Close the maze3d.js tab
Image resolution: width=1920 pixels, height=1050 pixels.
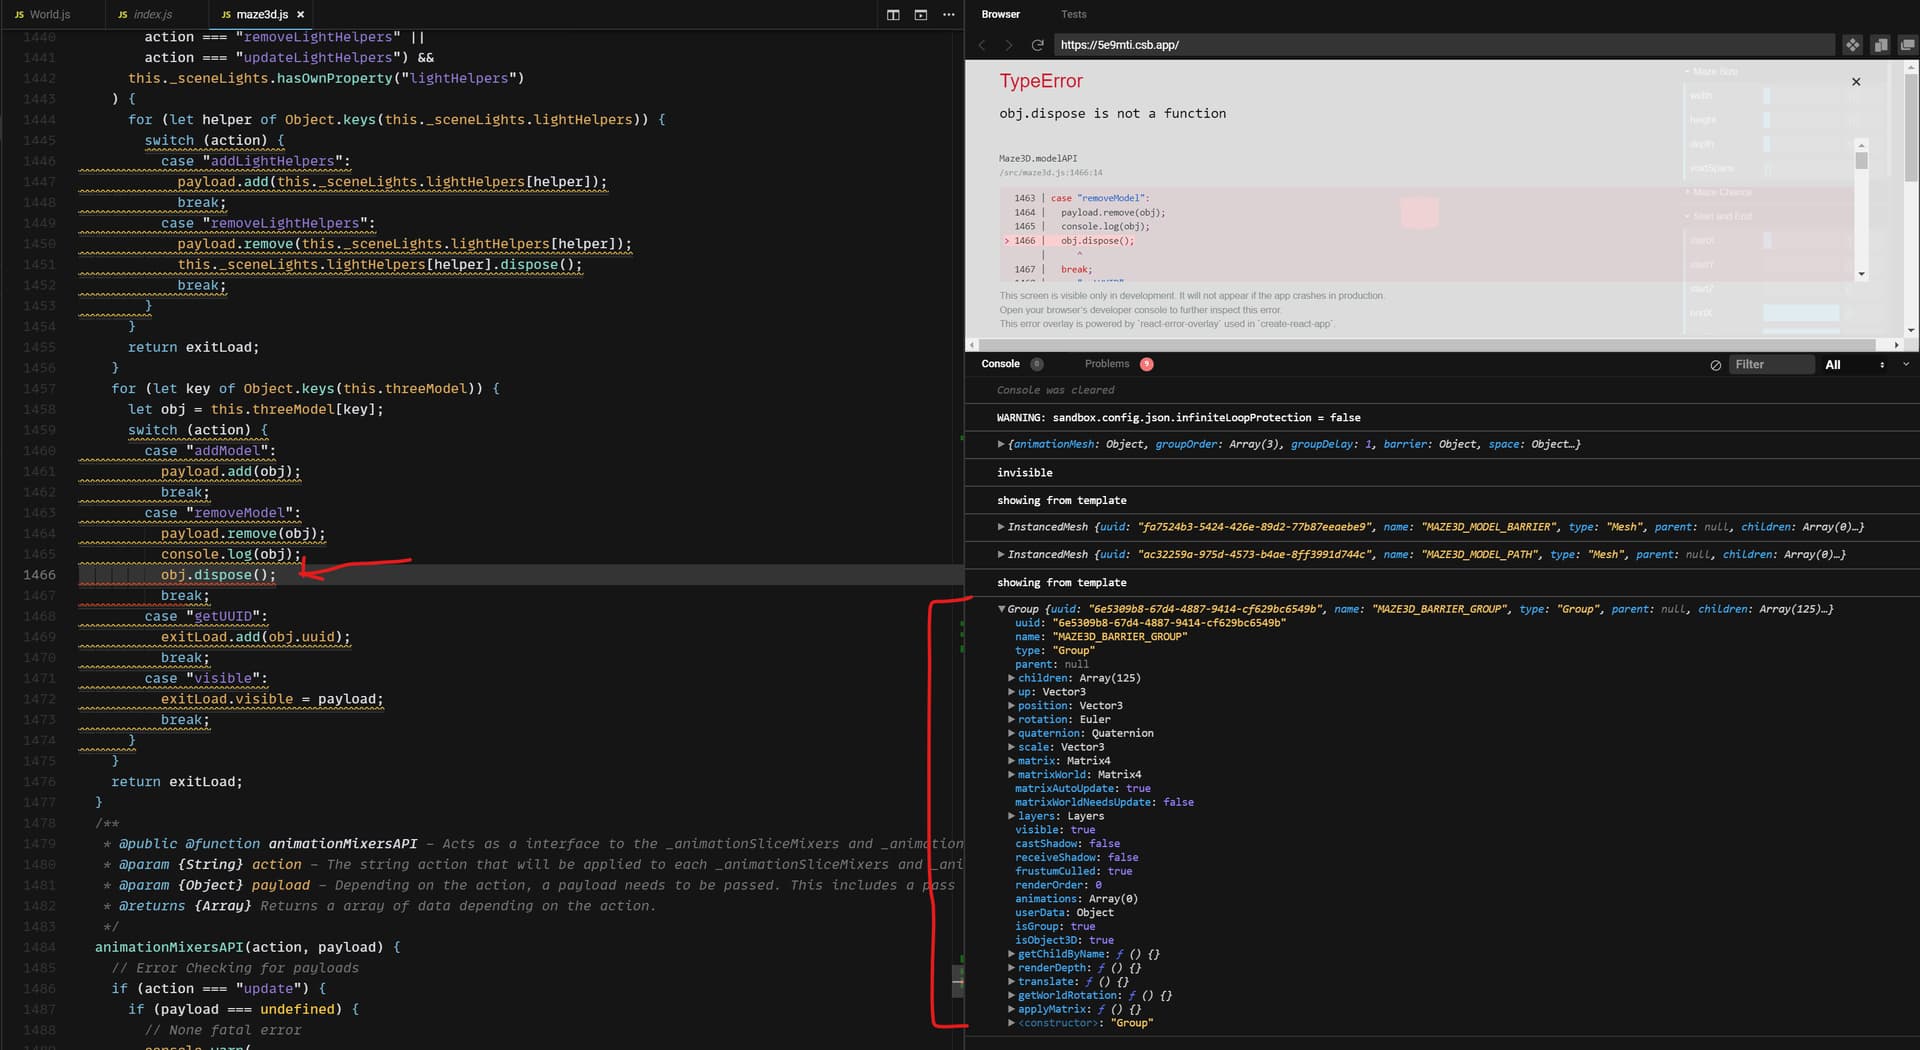[x=301, y=15]
